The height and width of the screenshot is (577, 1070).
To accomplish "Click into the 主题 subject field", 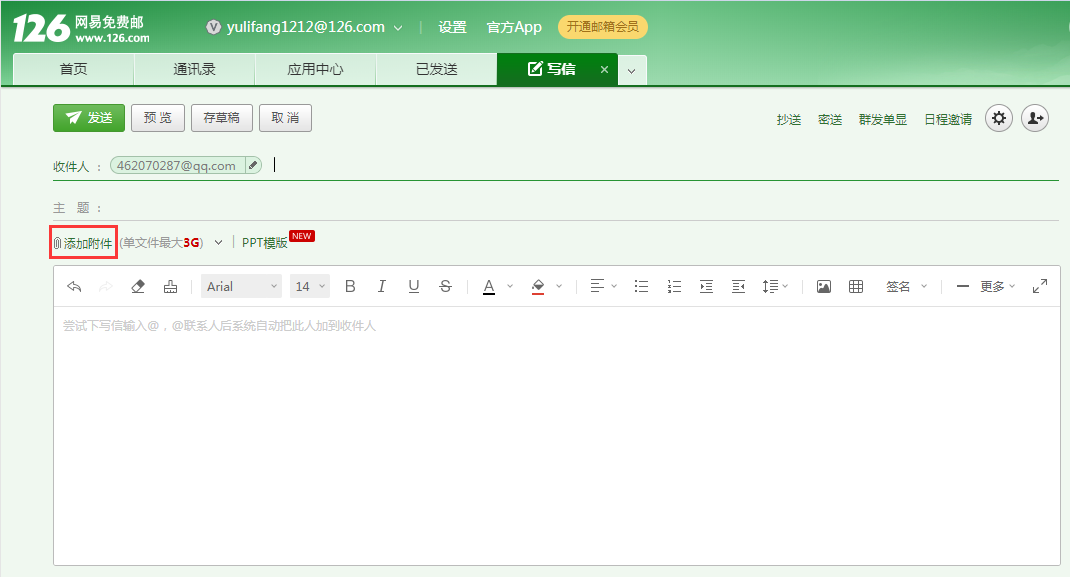I will pyautogui.click(x=580, y=208).
